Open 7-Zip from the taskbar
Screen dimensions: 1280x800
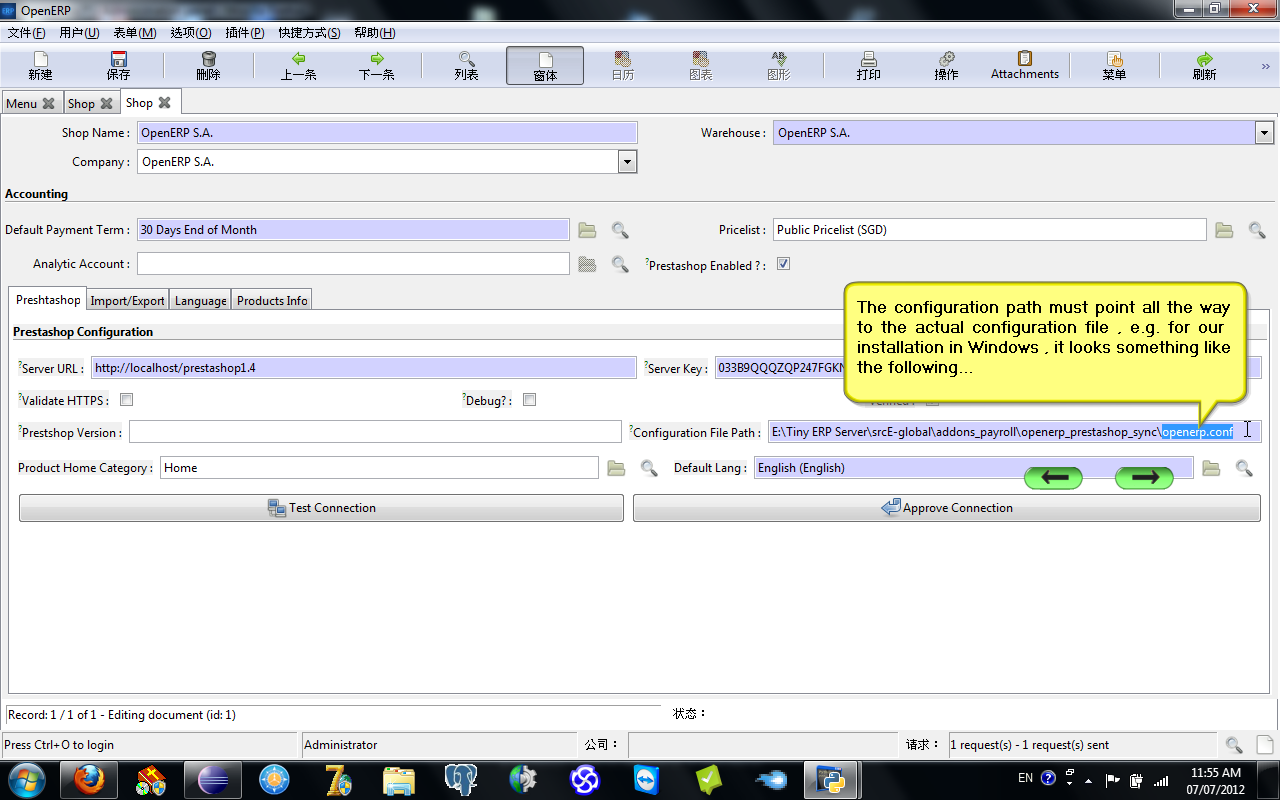[337, 779]
